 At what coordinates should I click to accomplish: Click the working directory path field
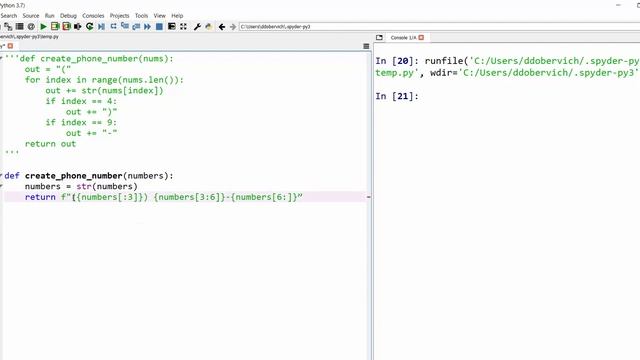coord(439,27)
